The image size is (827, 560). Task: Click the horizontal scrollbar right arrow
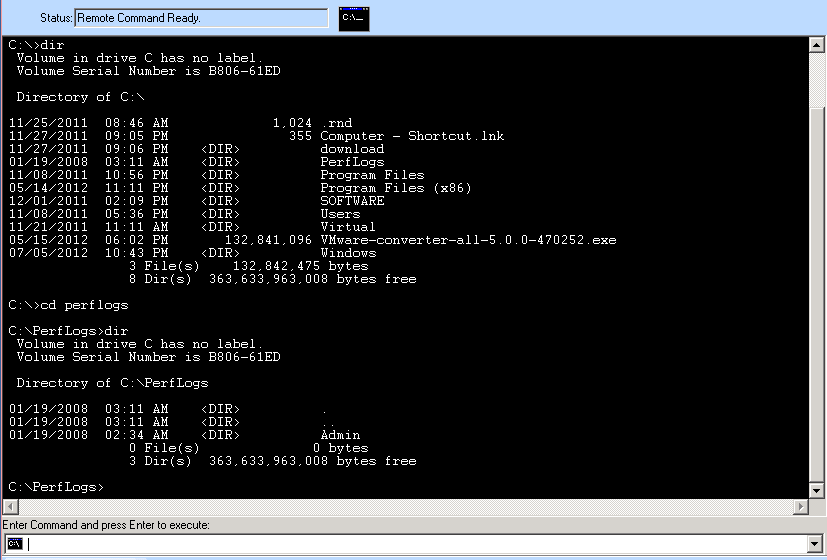[x=801, y=507]
